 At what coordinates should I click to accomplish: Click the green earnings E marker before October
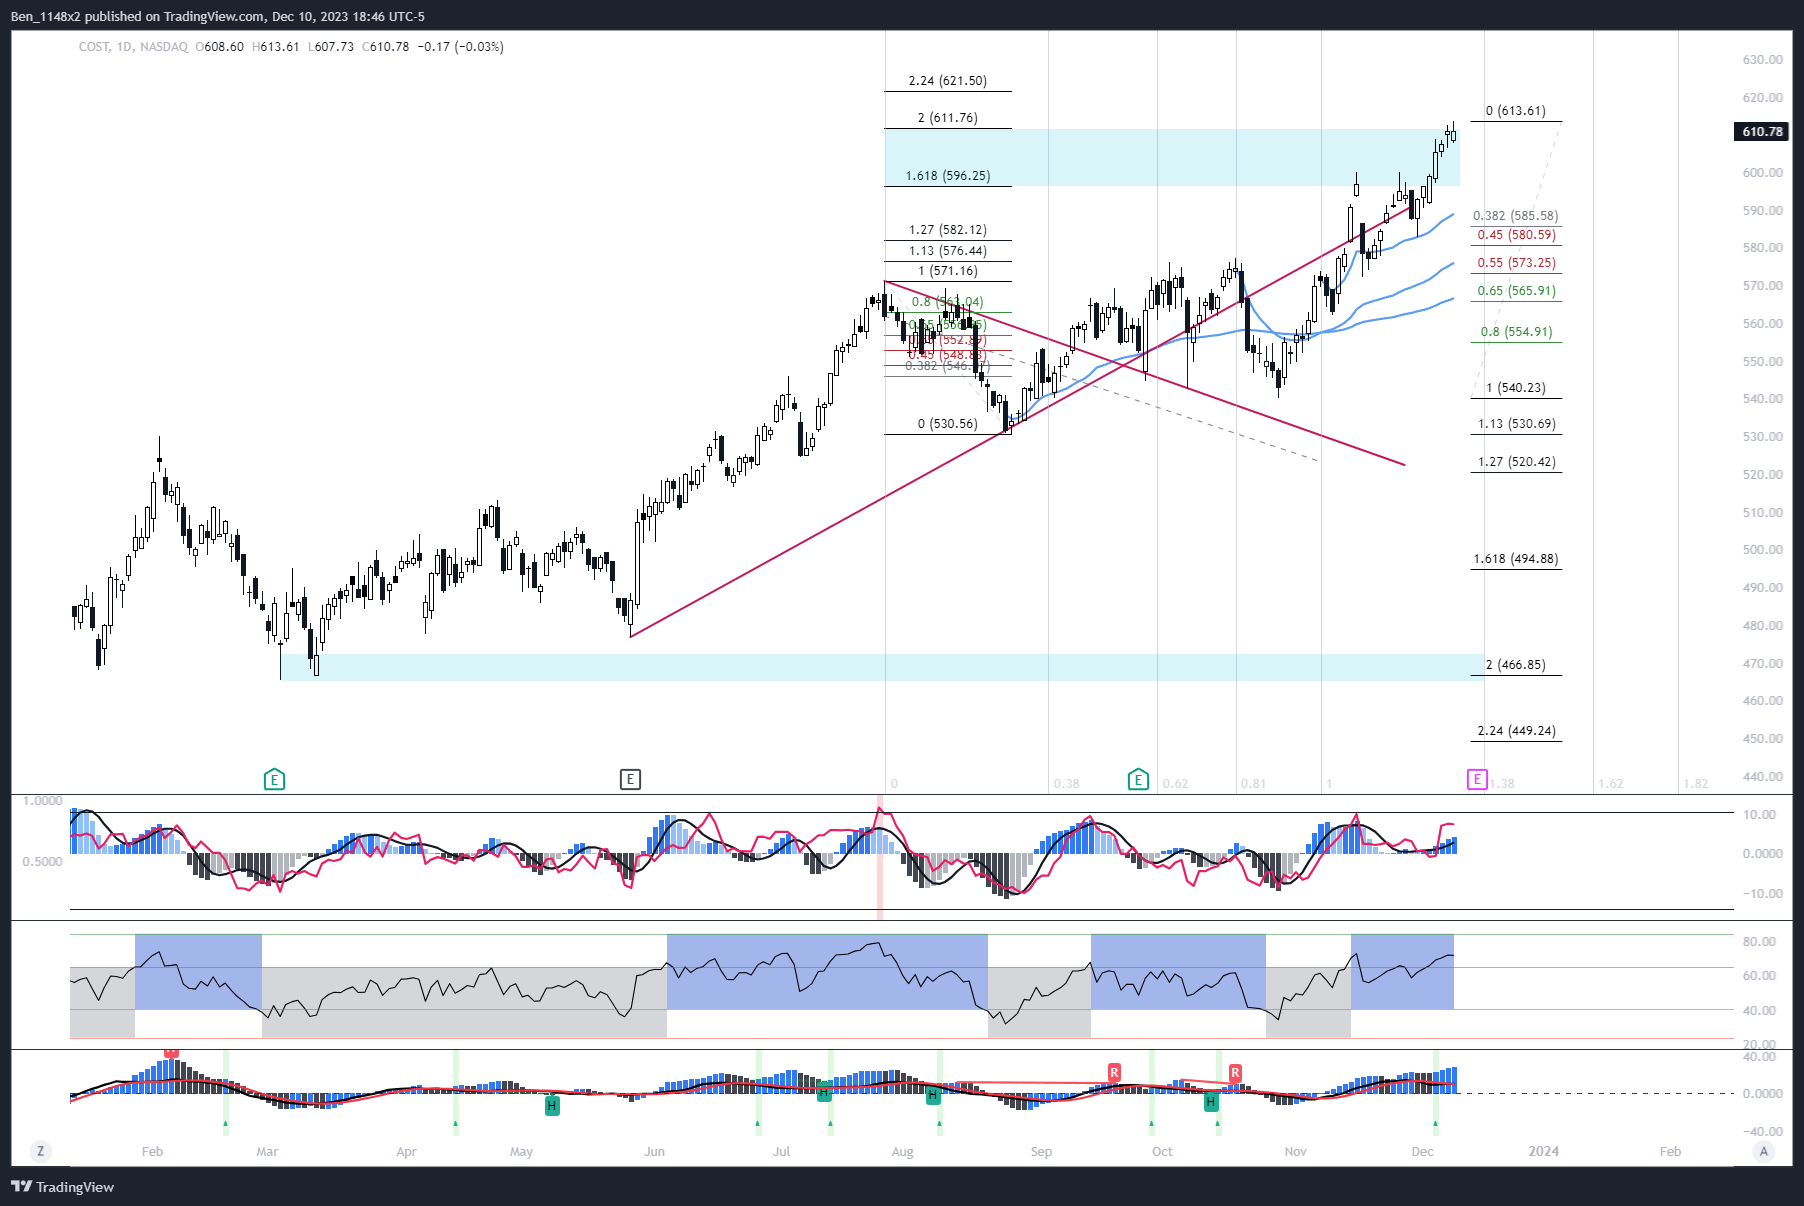pyautogui.click(x=1138, y=779)
